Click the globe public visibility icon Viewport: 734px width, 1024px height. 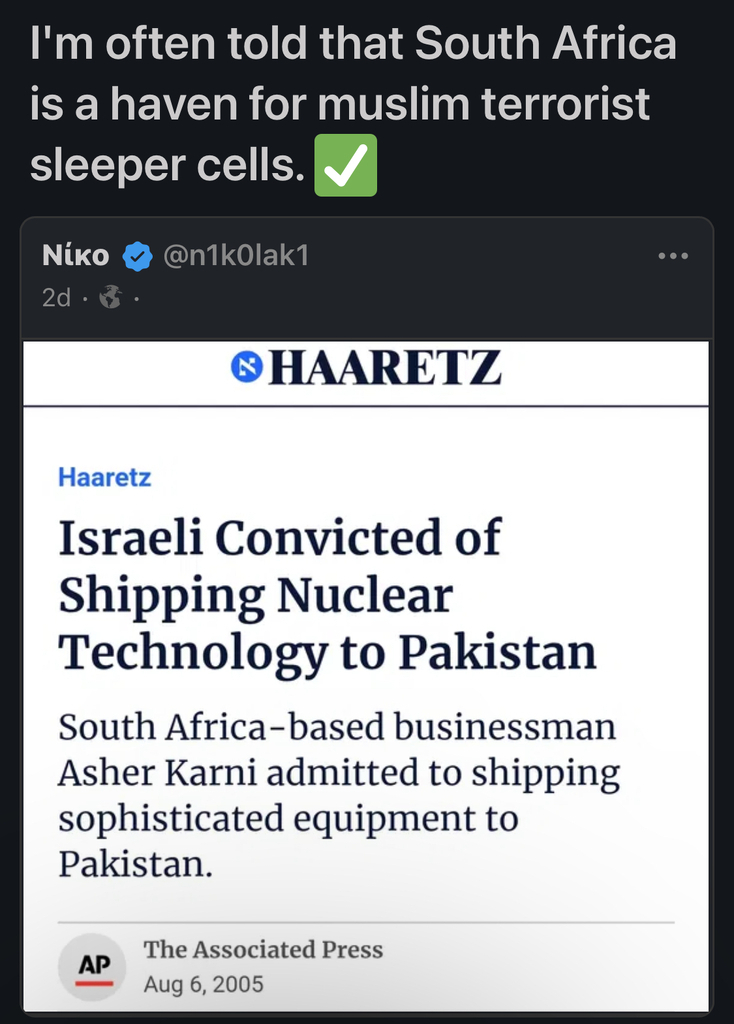tap(111, 298)
